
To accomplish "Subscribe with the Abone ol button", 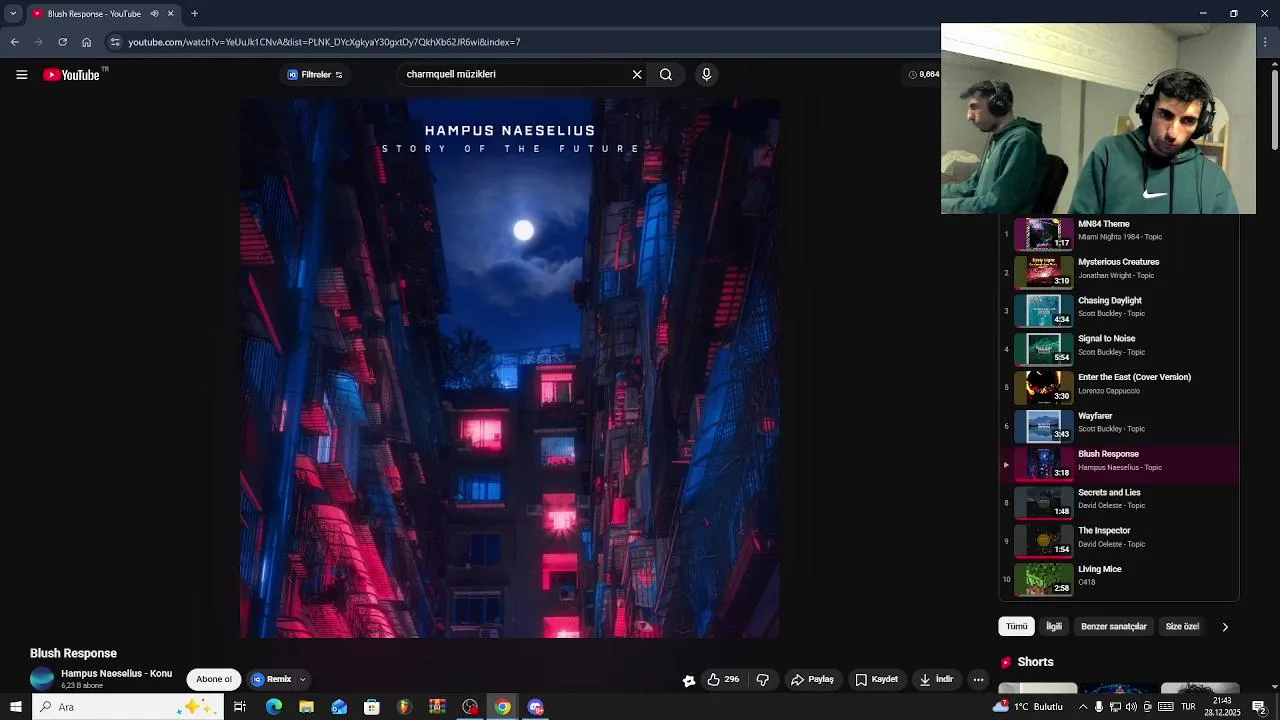I will click(214, 679).
